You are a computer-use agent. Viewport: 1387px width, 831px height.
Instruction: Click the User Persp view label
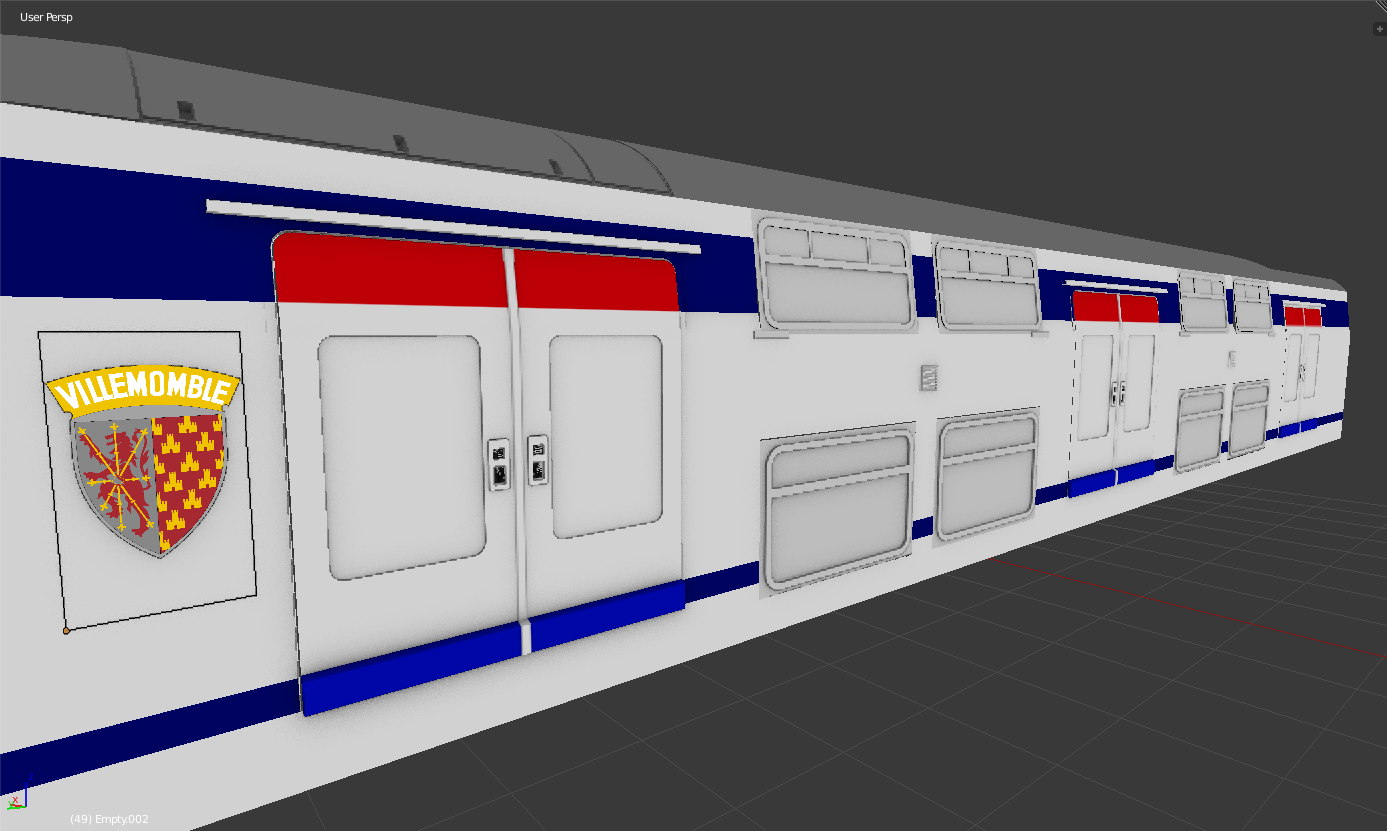tap(46, 17)
